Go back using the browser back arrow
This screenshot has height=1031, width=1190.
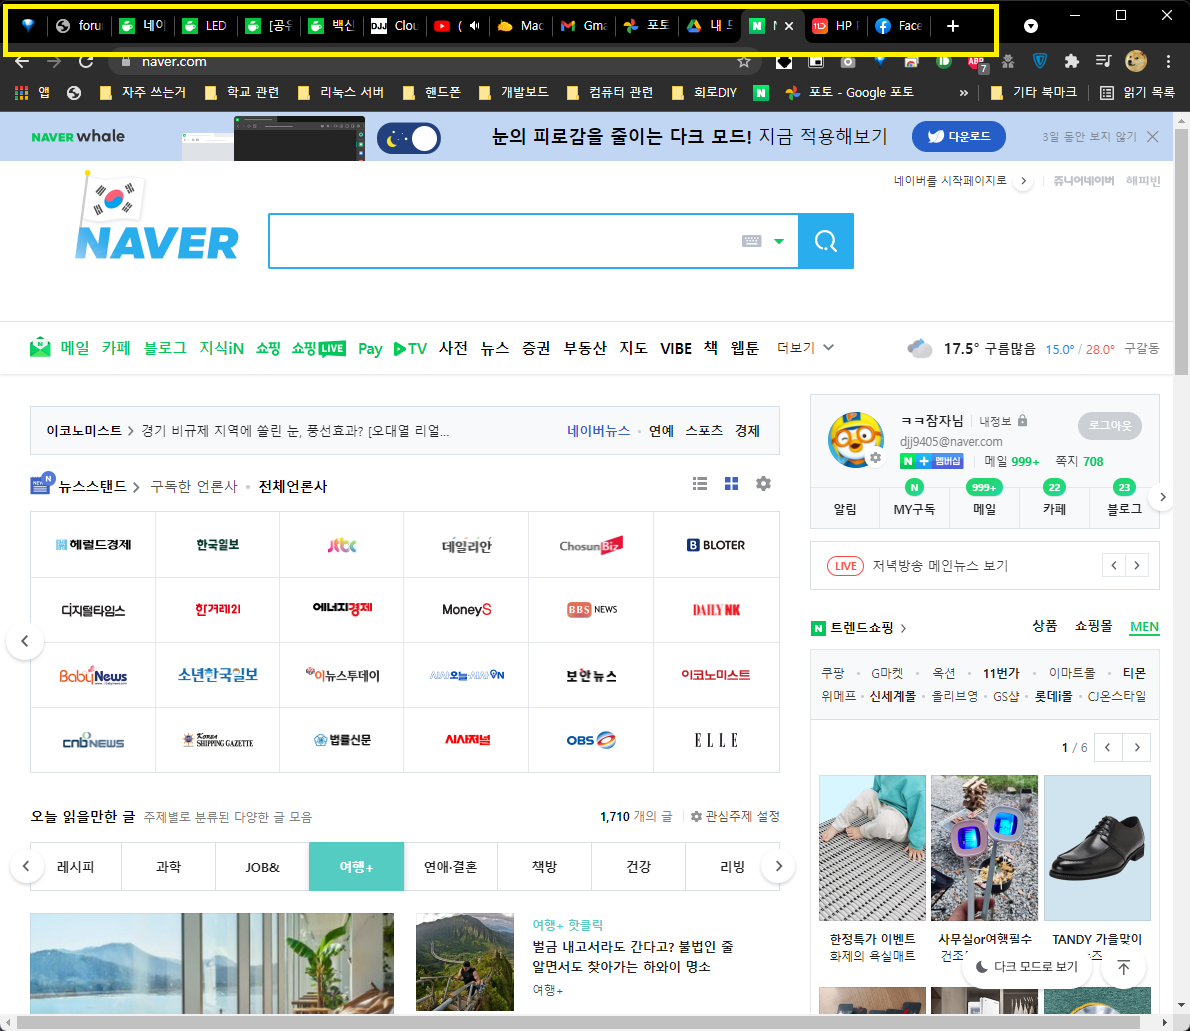pos(22,61)
